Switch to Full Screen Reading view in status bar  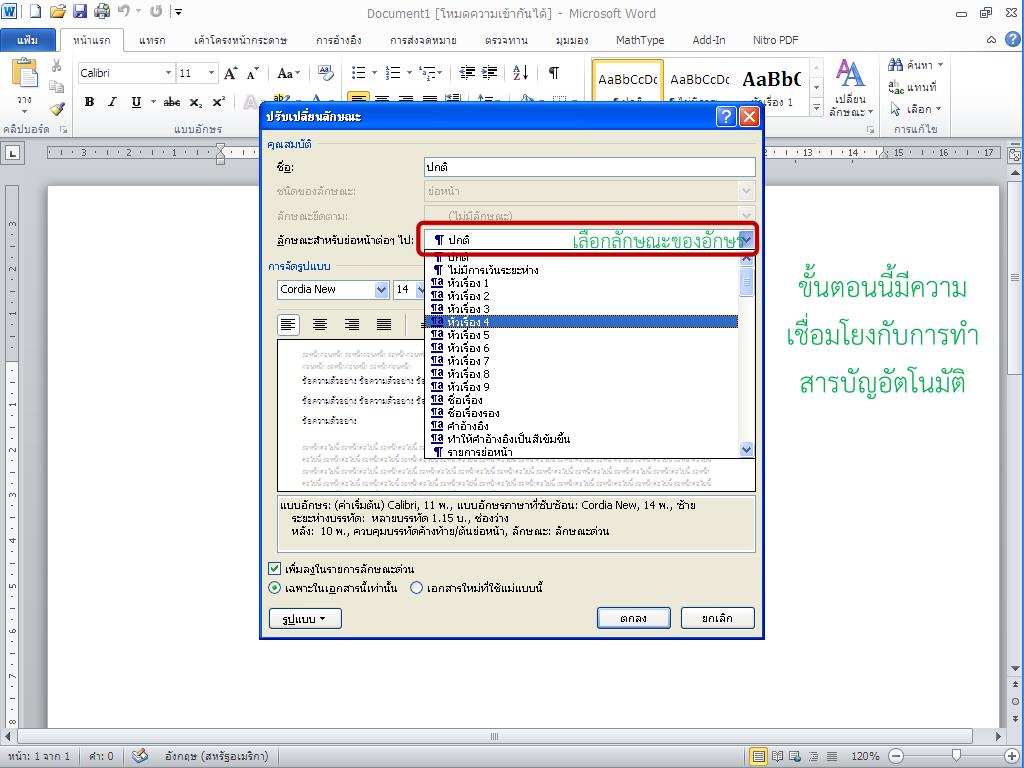click(777, 756)
